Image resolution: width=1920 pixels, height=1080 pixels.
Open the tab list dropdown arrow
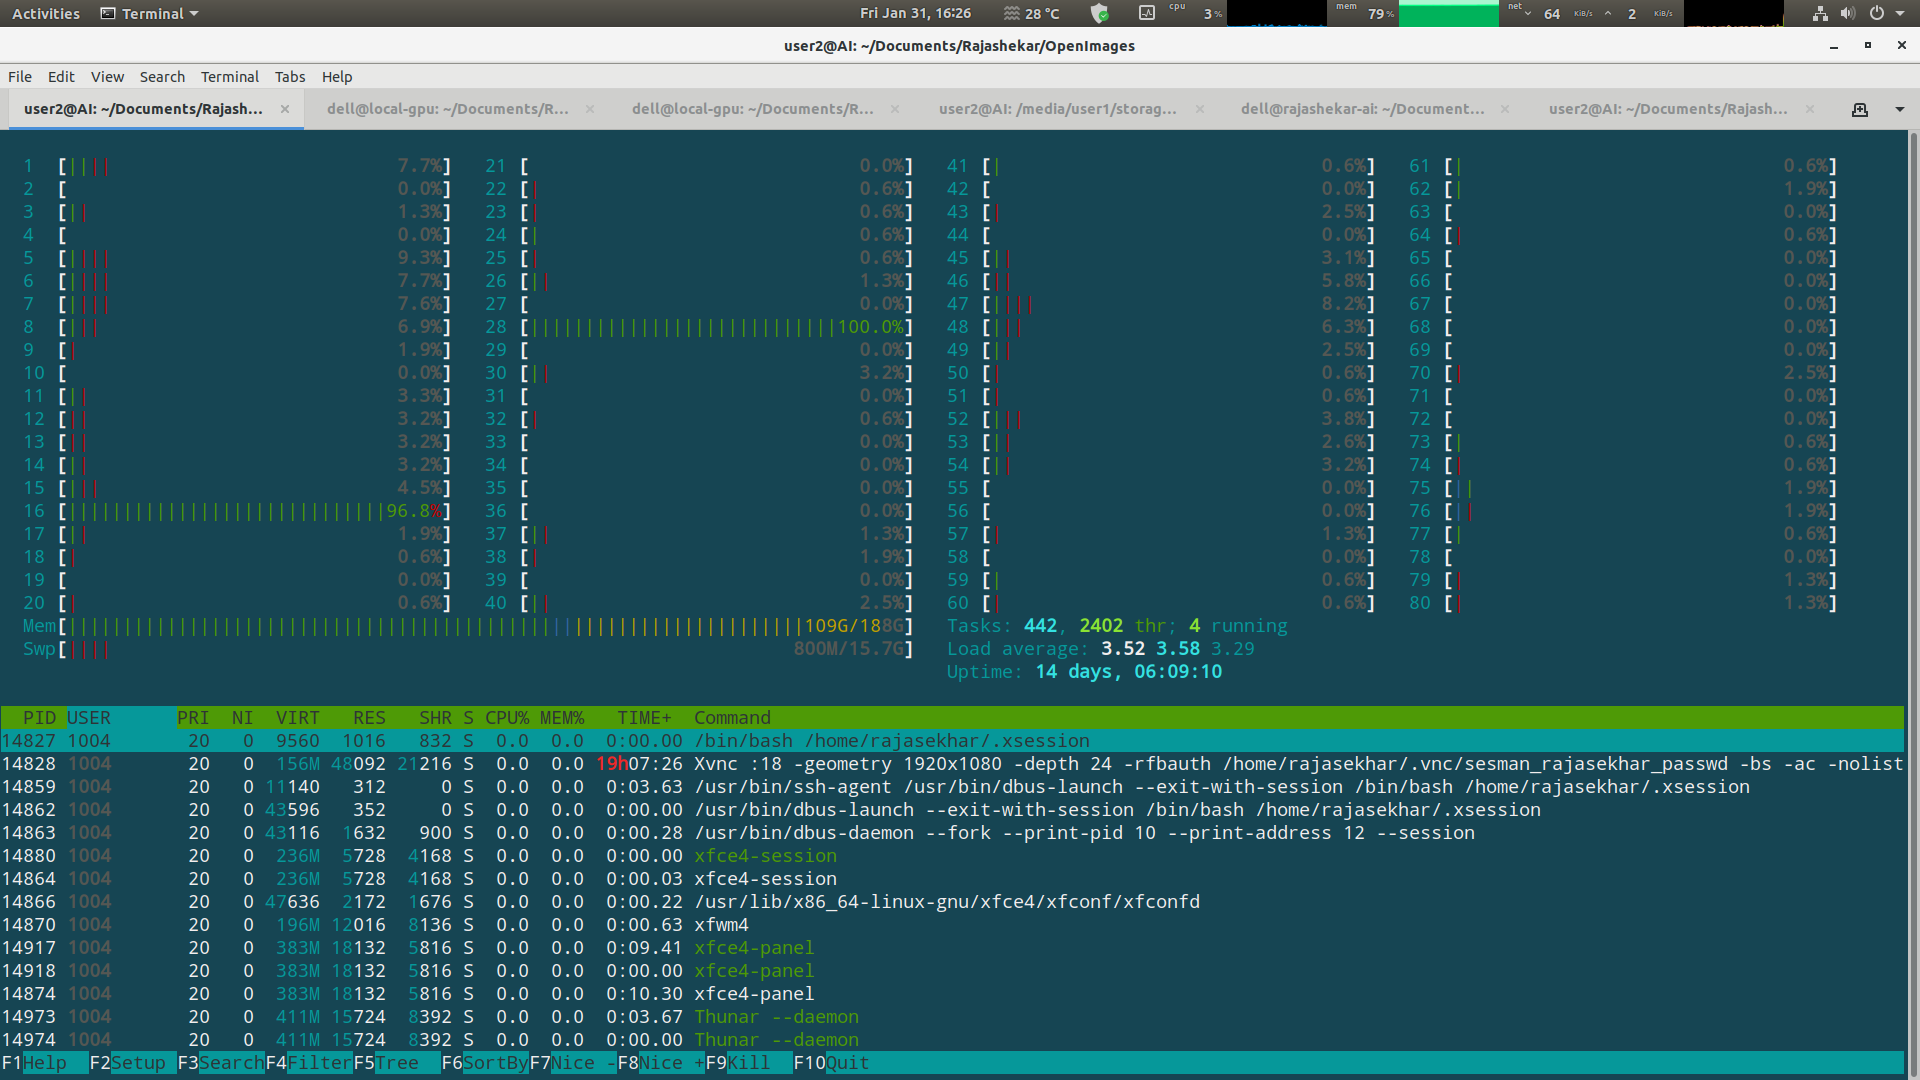tap(1899, 109)
